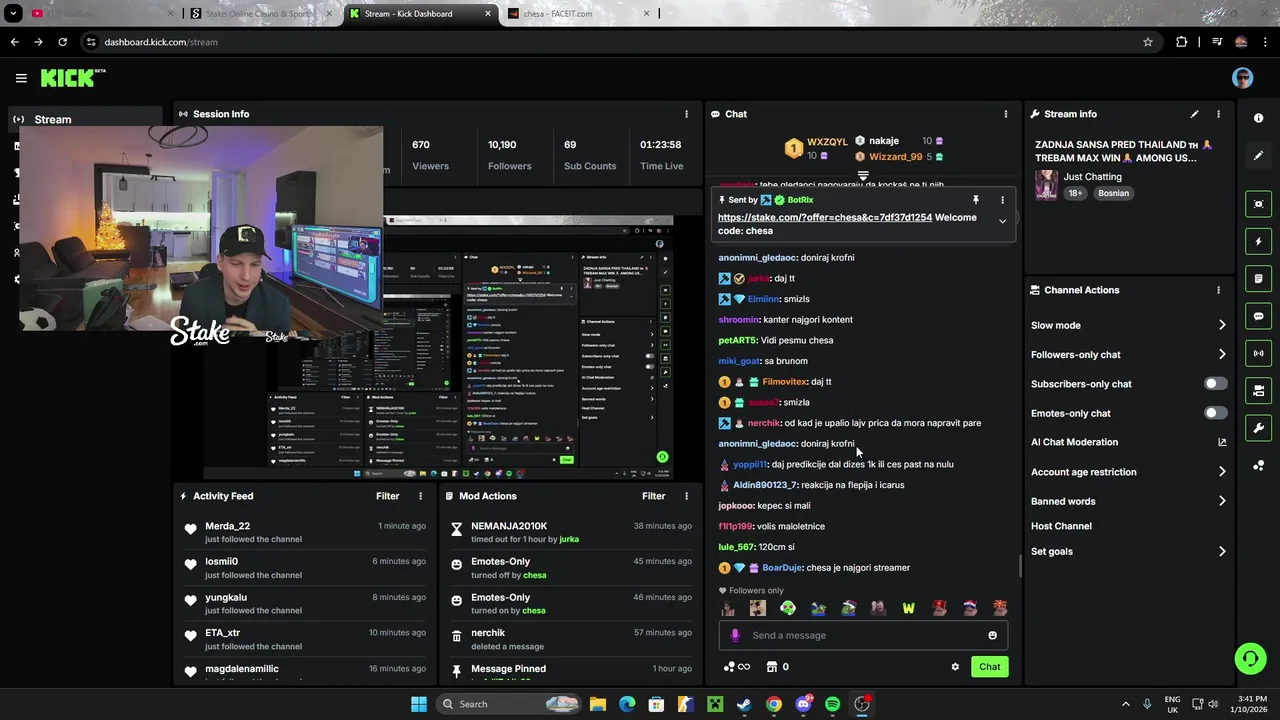Expand Followers-only chat settings

(1222, 354)
